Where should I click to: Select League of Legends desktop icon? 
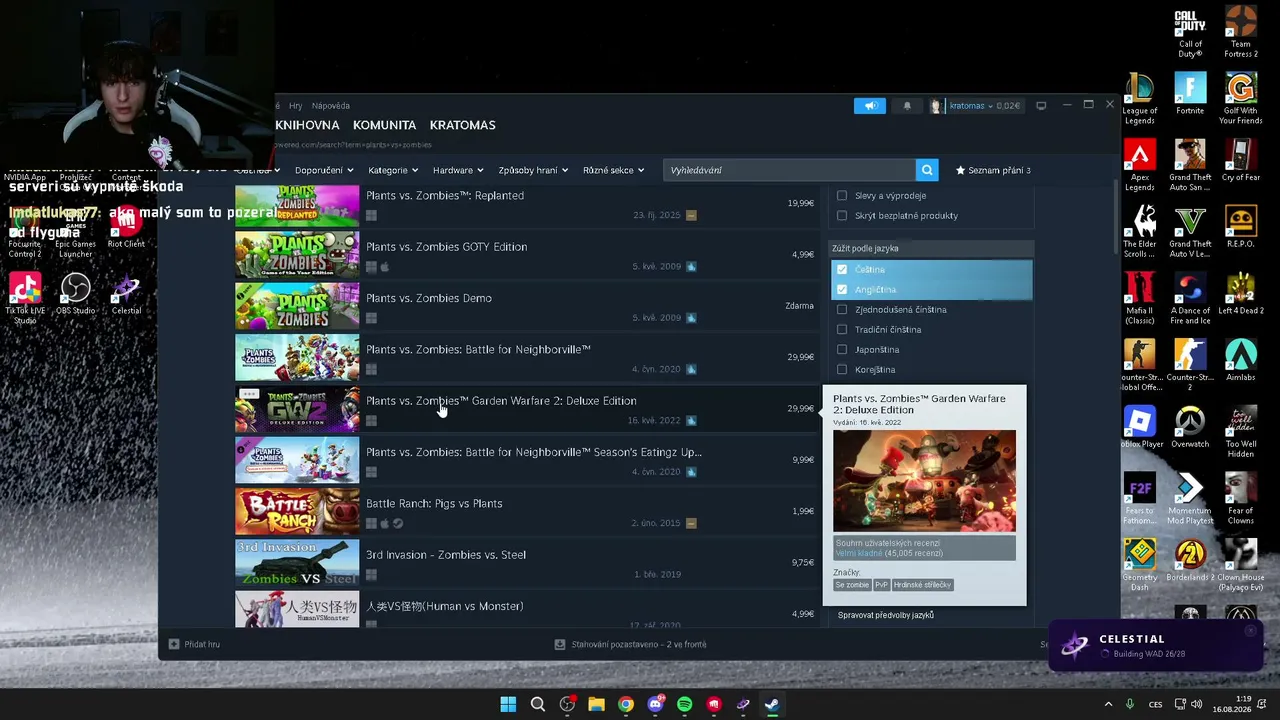click(1139, 98)
